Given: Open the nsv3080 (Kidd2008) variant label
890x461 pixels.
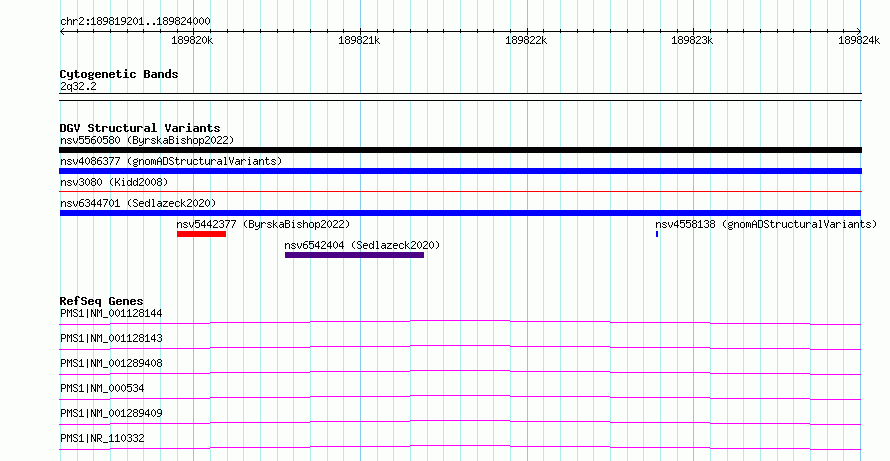Looking at the screenshot, I should click(x=114, y=182).
